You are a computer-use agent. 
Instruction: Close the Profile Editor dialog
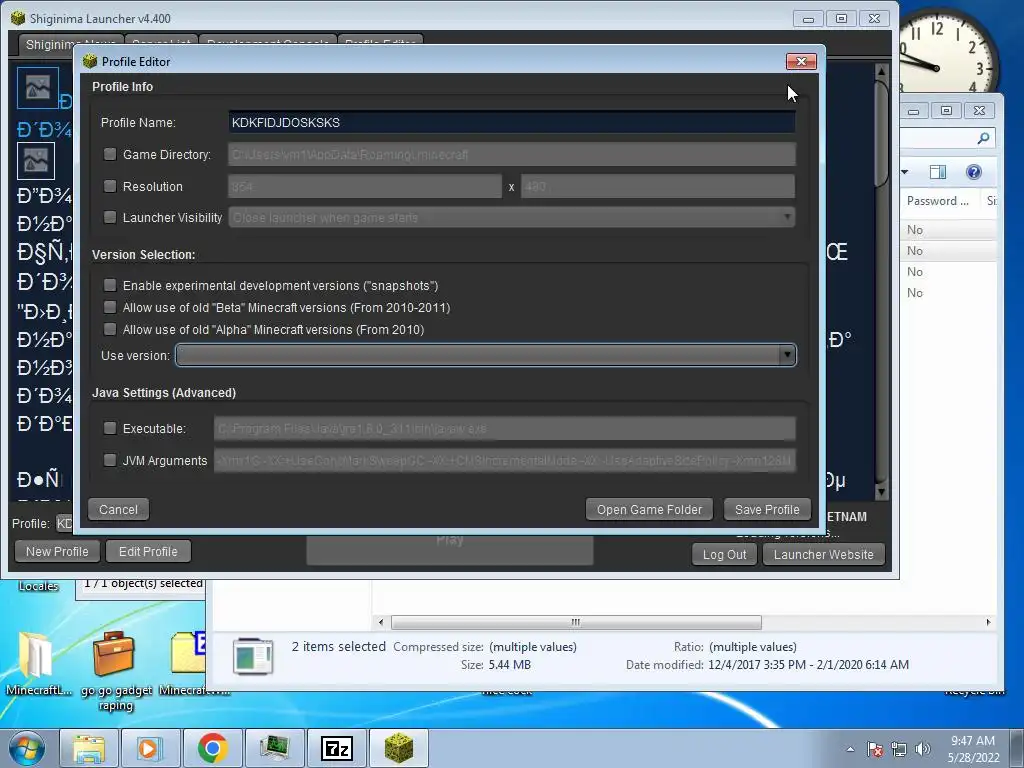coord(801,61)
